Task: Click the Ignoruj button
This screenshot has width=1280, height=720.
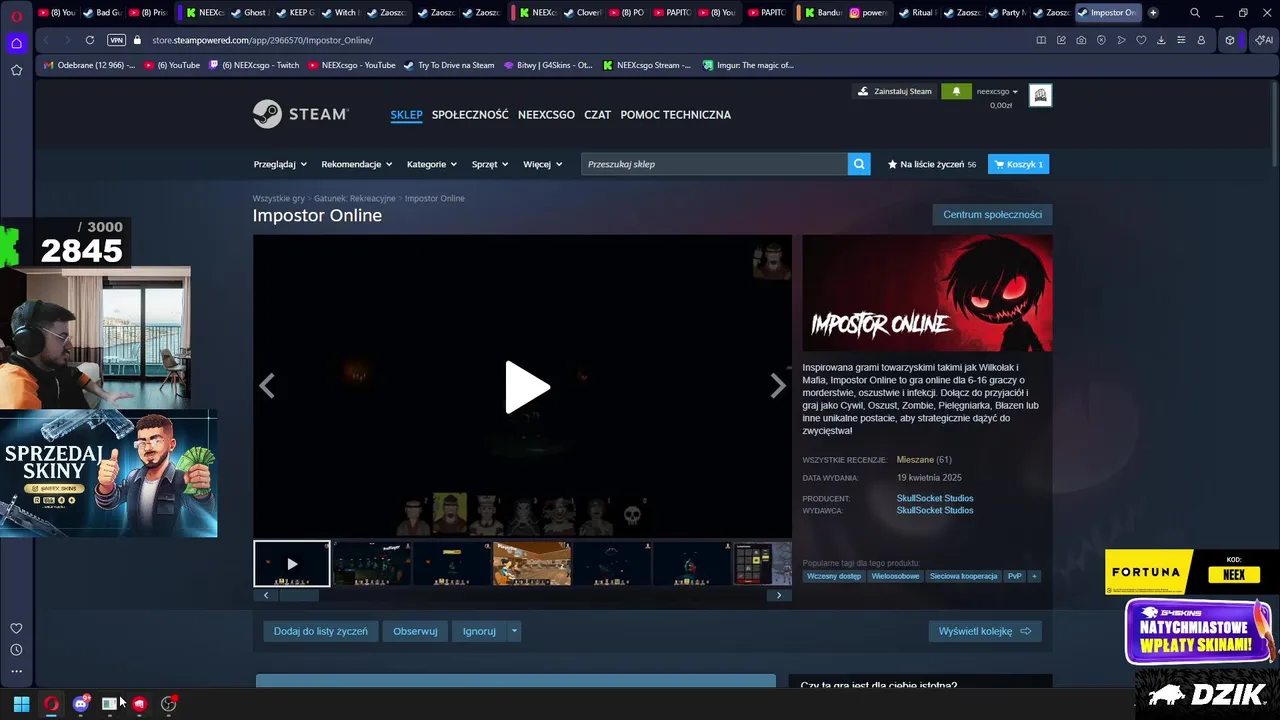Action: tap(479, 631)
